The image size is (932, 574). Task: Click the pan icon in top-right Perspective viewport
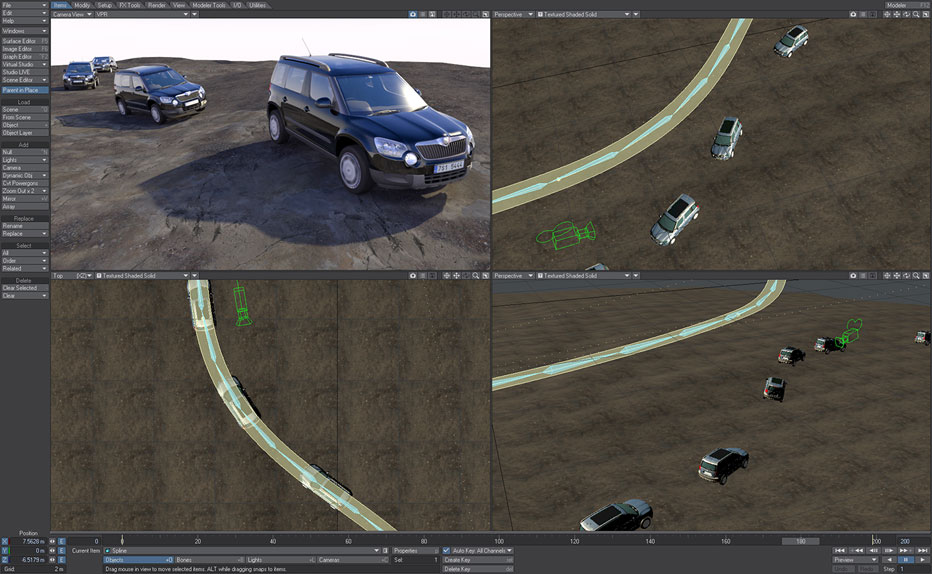point(896,14)
